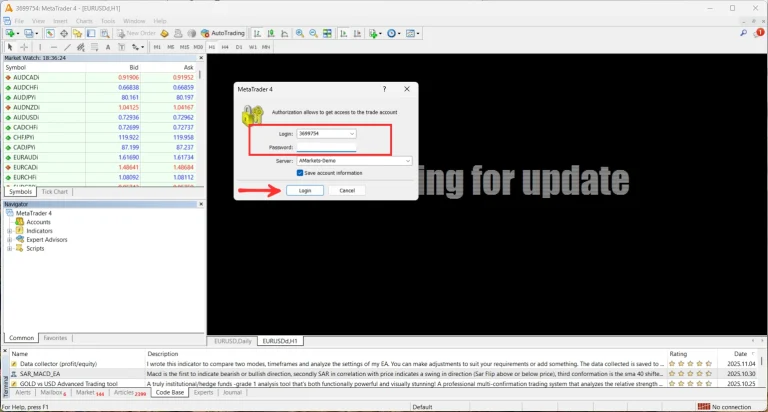This screenshot has height=412, width=768.
Task: Close the Market Watch panel
Action: [x=201, y=58]
